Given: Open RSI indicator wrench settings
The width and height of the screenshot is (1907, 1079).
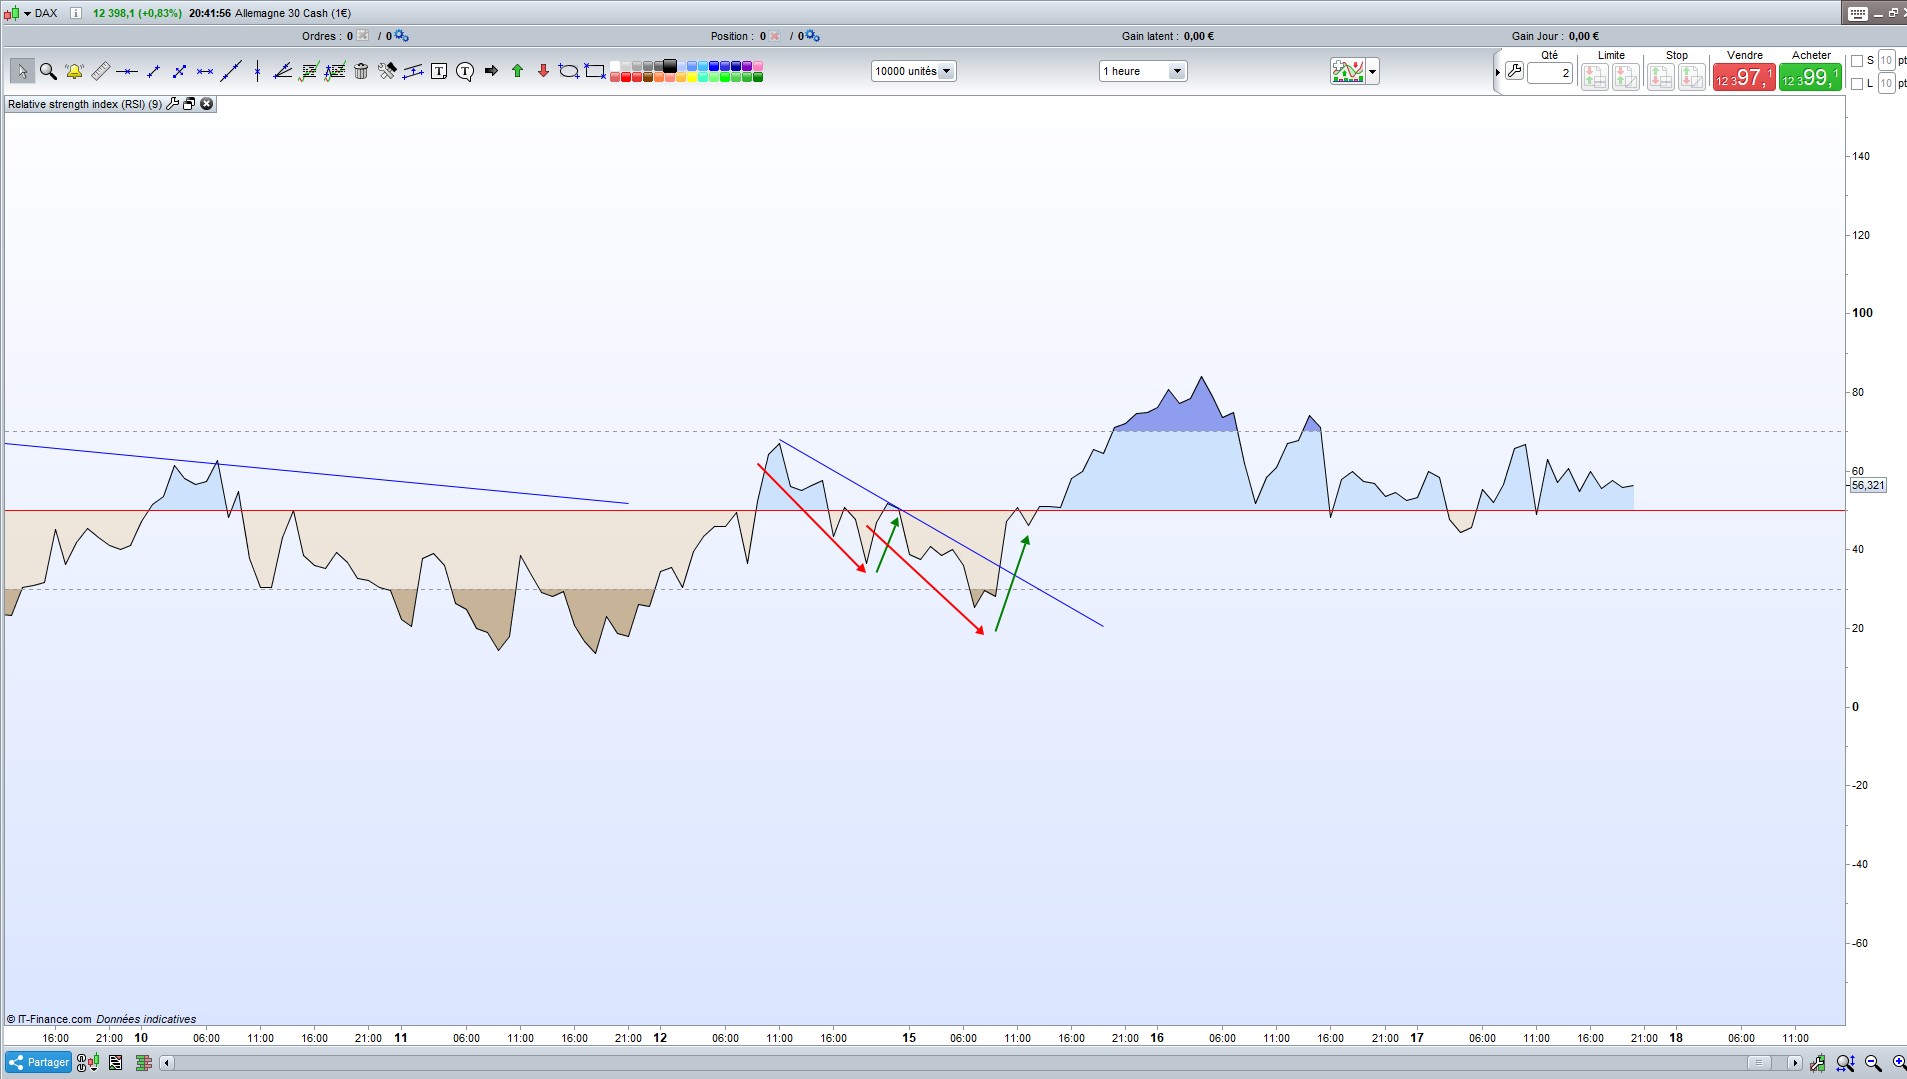Looking at the screenshot, I should pos(173,104).
